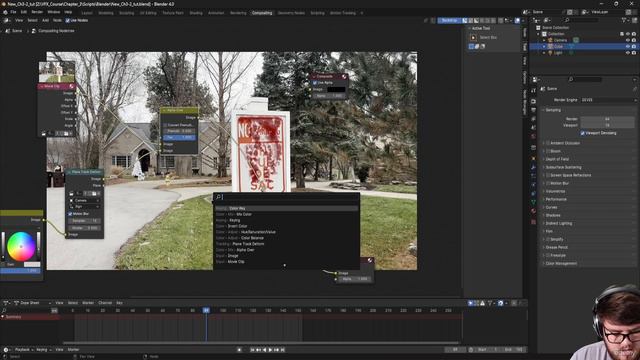Click the Summary channel row
This screenshot has width=640, height=360.
tap(30, 317)
